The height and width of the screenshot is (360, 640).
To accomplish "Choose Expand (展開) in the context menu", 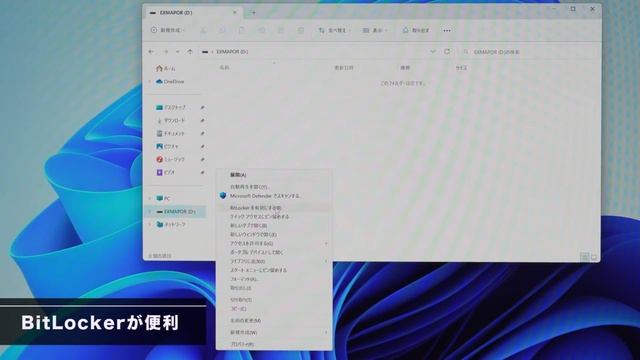I will click(274, 175).
